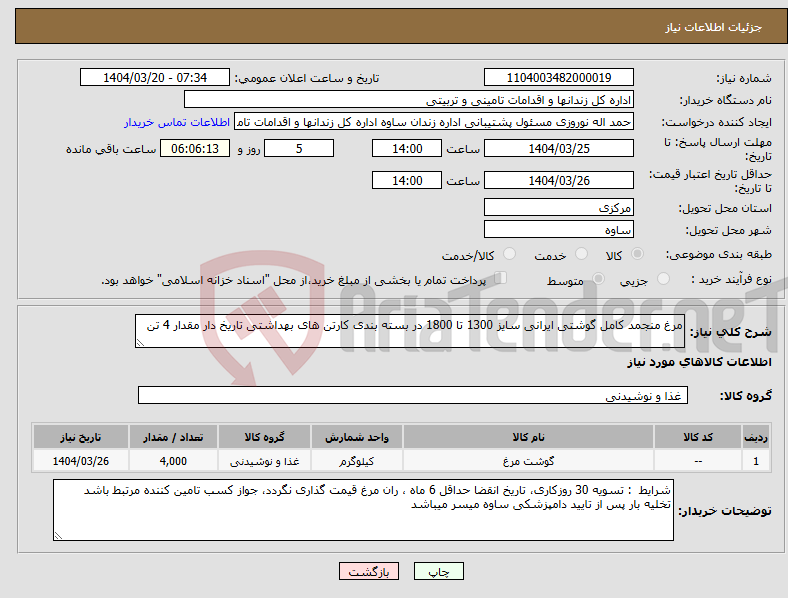Click the نام دستگاه خریدار field
This screenshot has height=598, width=788.
(x=409, y=99)
